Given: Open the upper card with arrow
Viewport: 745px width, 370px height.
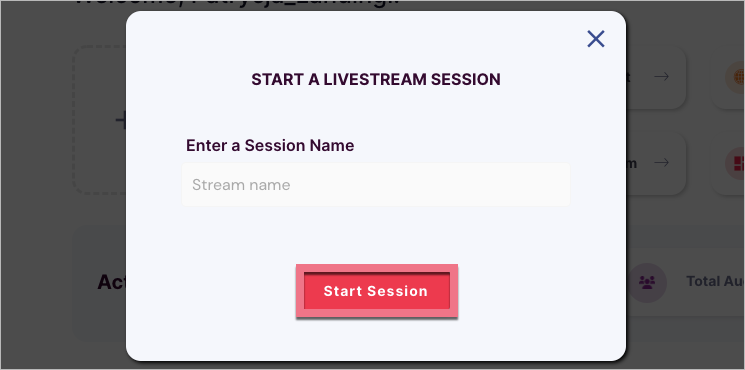Looking at the screenshot, I should (656, 77).
